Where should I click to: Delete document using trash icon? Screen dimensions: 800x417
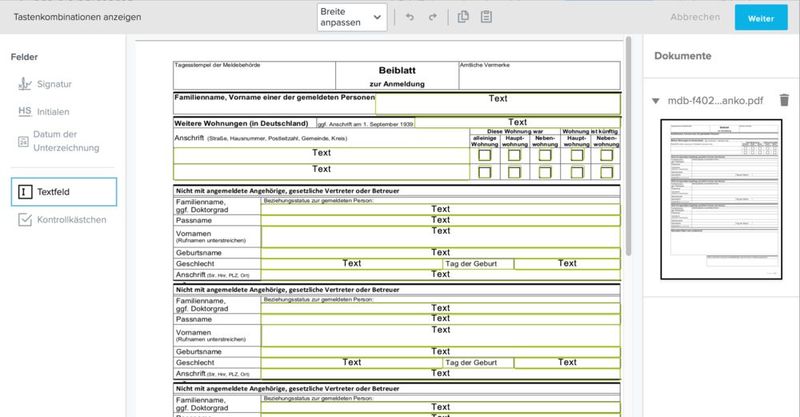pos(784,100)
